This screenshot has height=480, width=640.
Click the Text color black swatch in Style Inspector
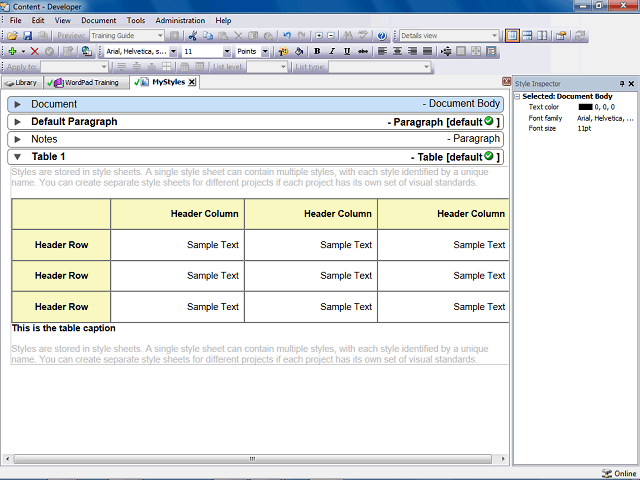(x=585, y=107)
